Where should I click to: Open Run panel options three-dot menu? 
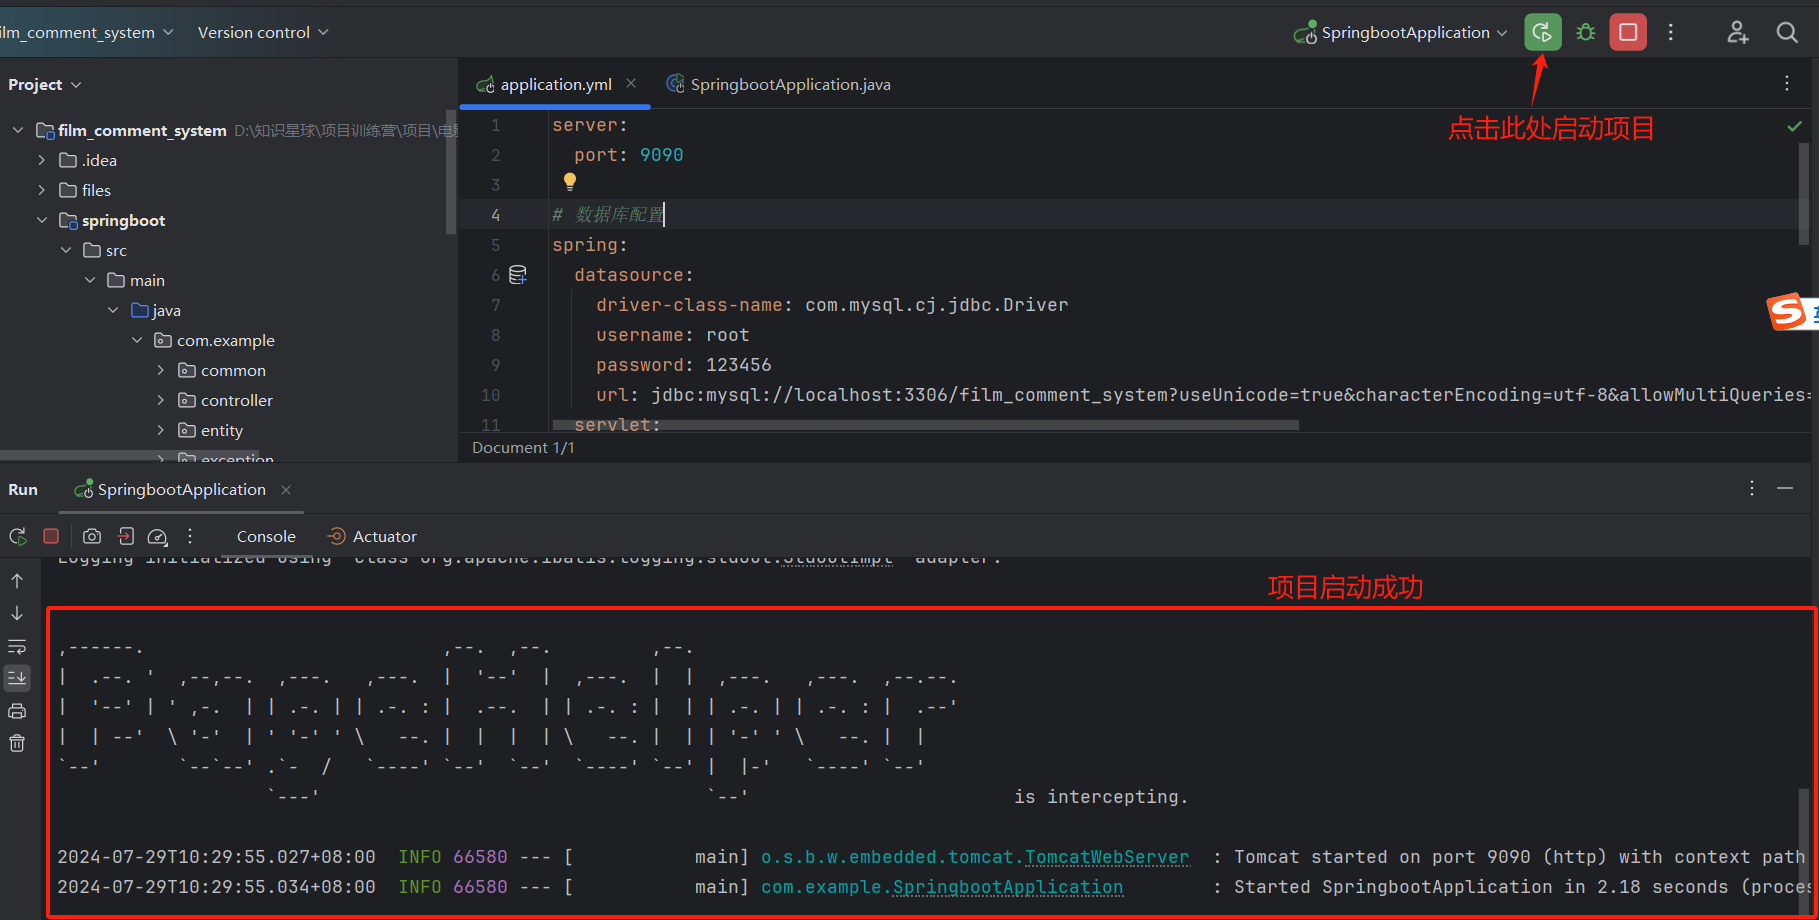tap(1752, 488)
